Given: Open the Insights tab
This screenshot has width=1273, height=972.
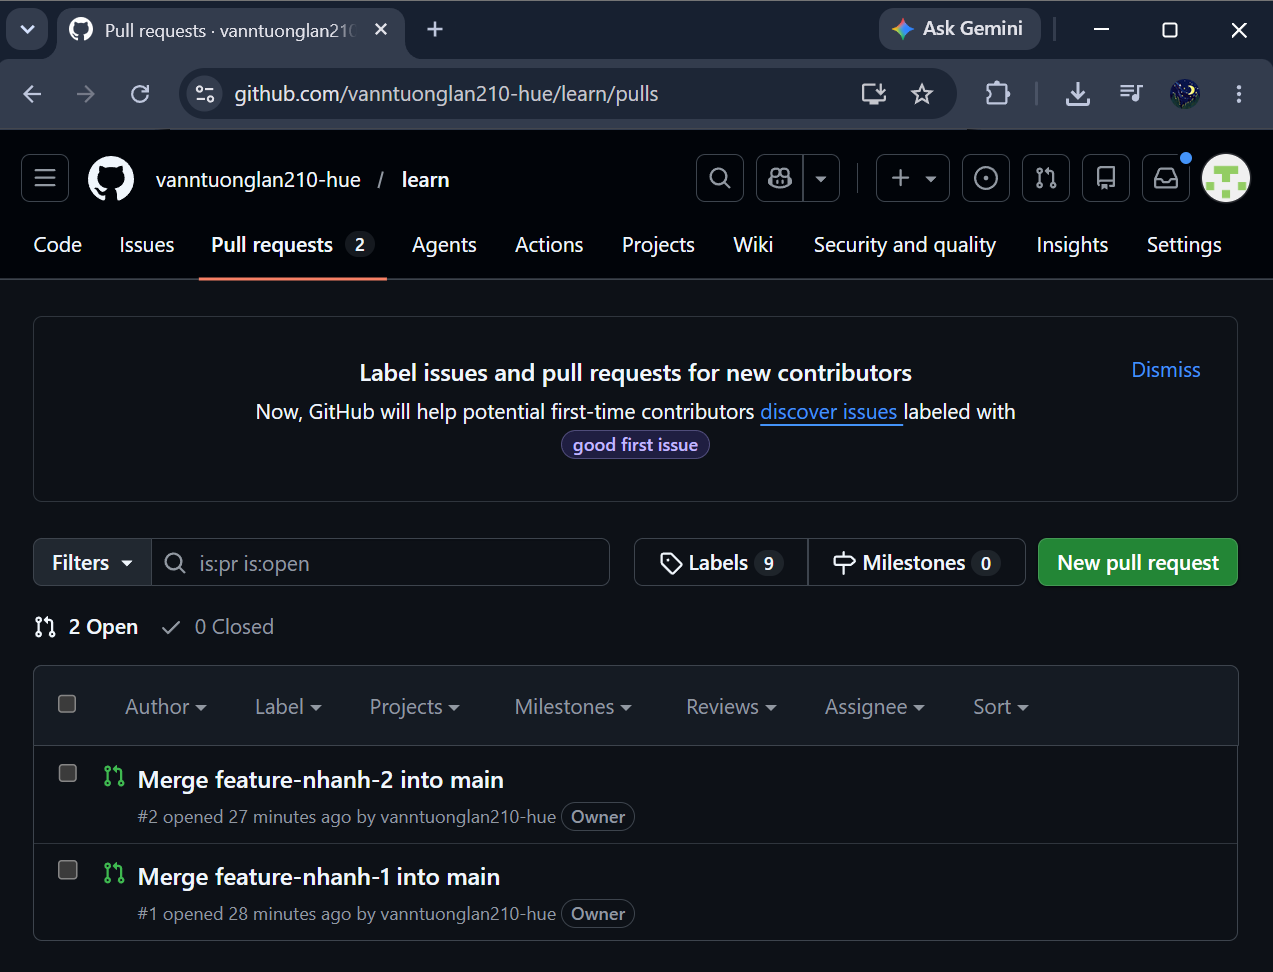Looking at the screenshot, I should 1072,245.
